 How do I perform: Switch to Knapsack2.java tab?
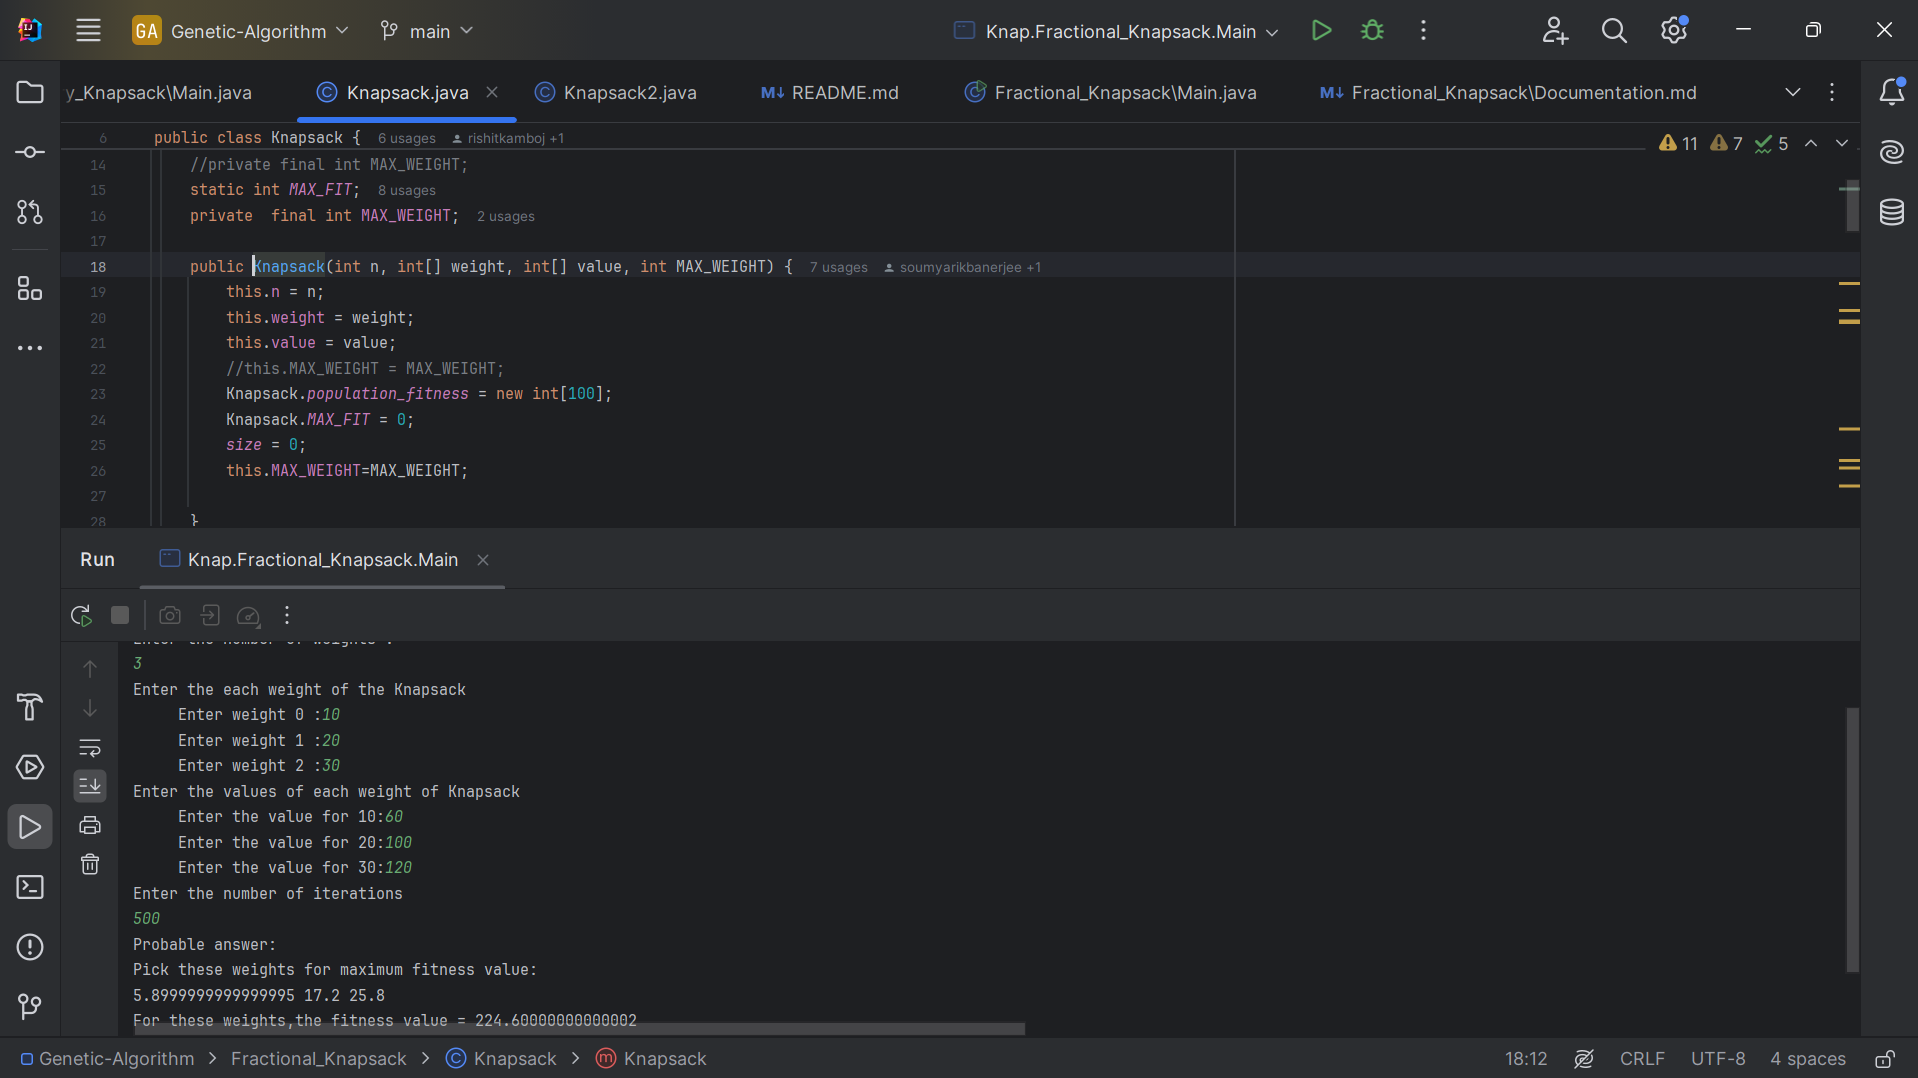pos(616,93)
